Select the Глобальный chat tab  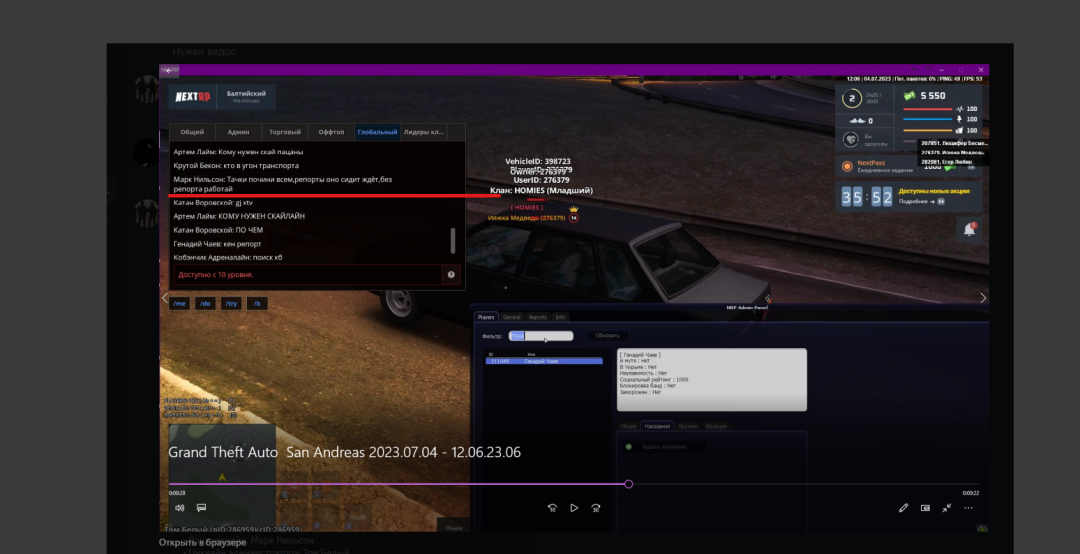point(377,132)
